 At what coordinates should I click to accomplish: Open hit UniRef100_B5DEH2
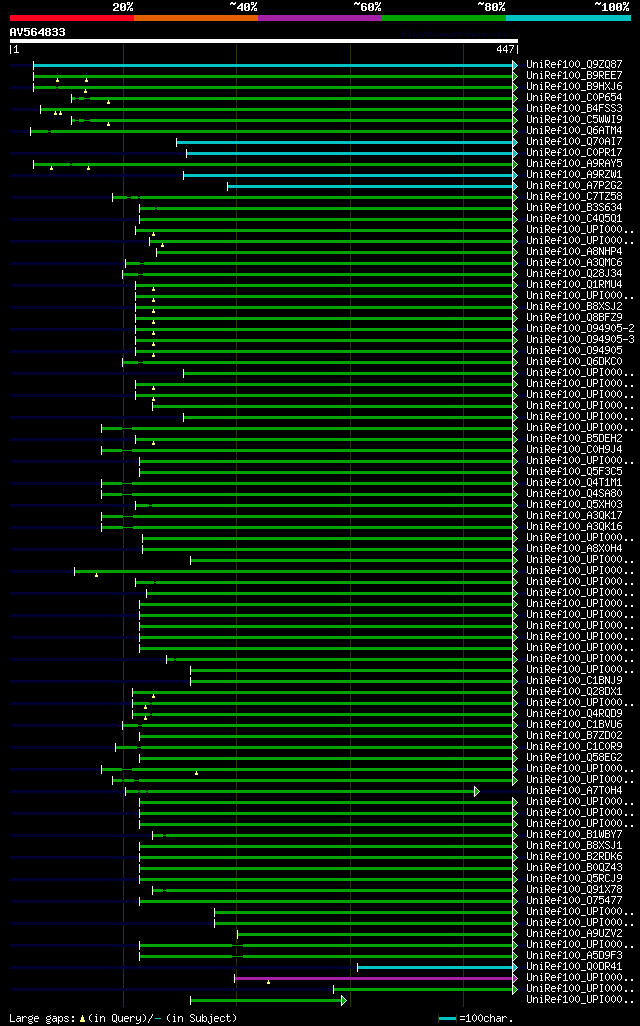tap(574, 438)
